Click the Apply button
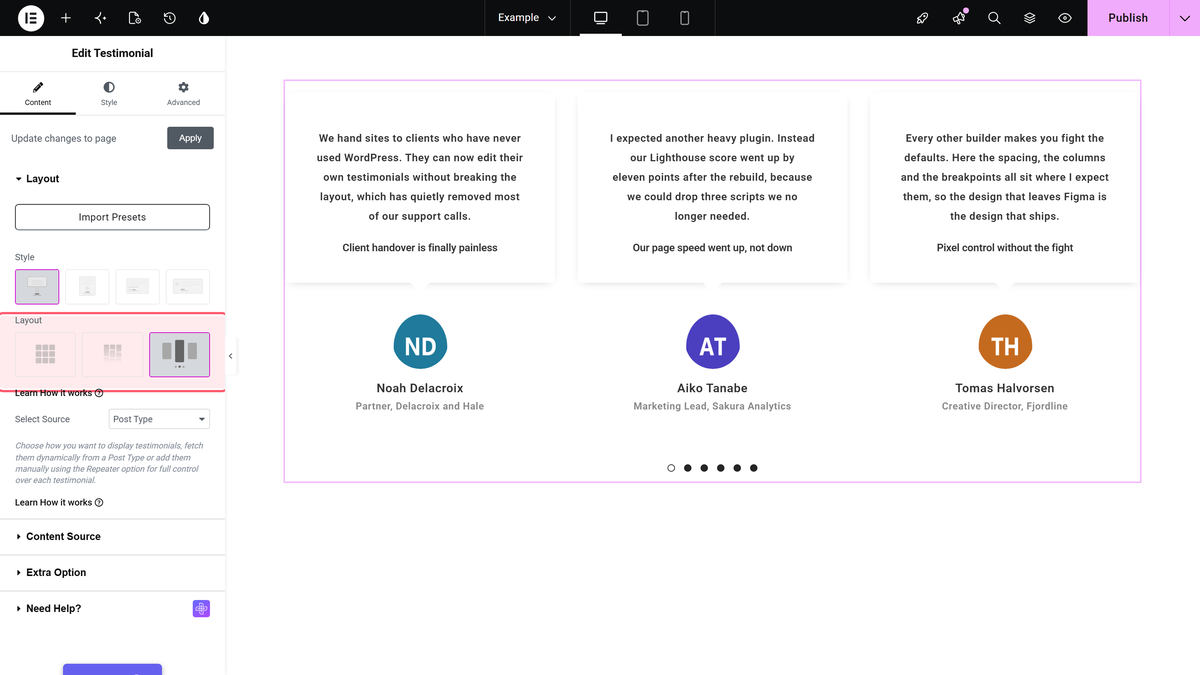This screenshot has height=675, width=1200. coord(190,138)
